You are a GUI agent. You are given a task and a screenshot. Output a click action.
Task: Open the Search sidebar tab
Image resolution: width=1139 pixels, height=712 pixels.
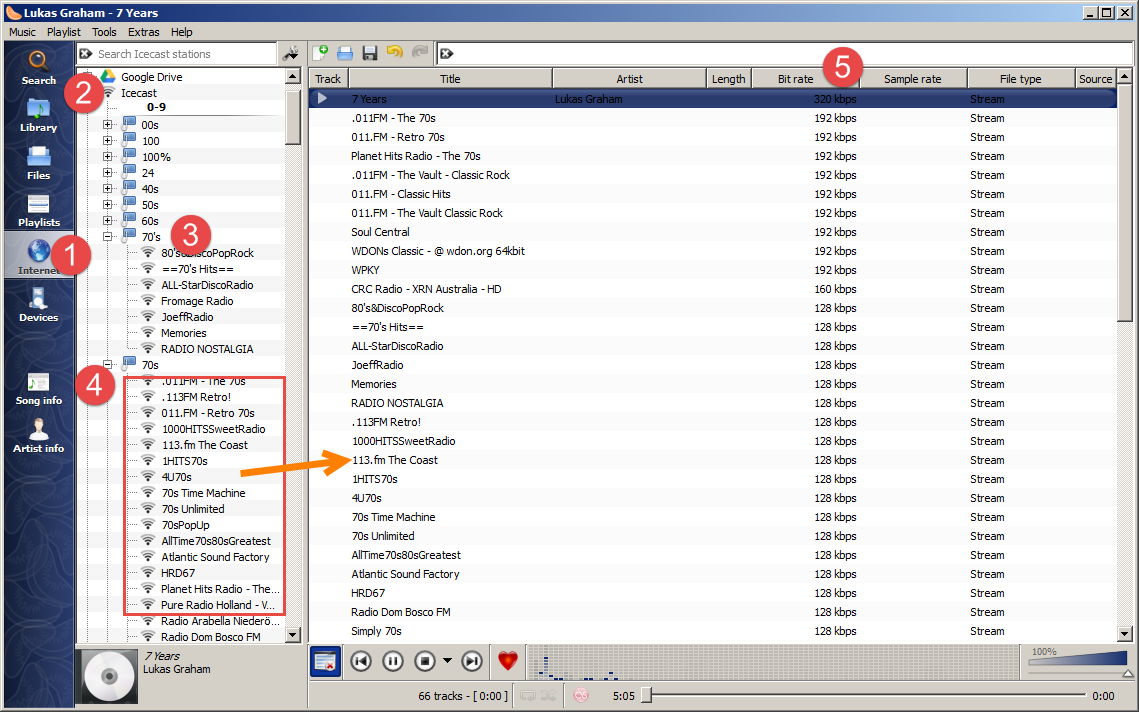[38, 68]
